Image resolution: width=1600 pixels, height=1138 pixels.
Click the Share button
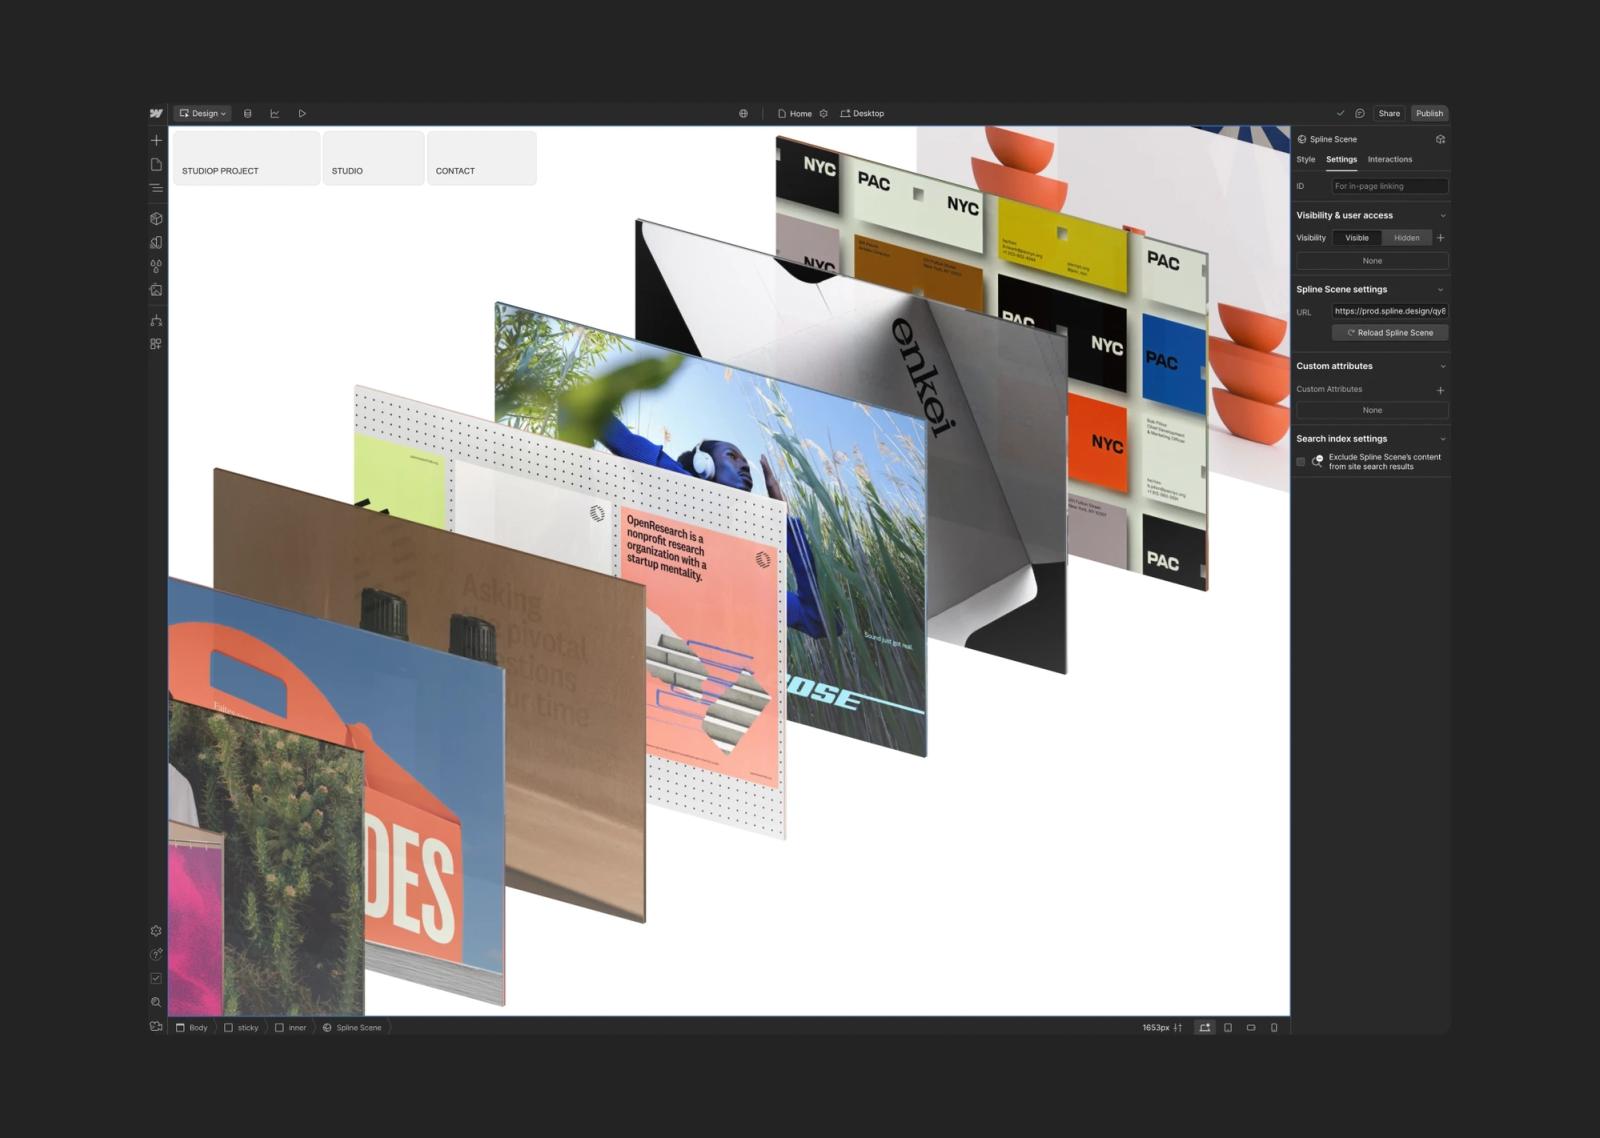coord(1389,113)
